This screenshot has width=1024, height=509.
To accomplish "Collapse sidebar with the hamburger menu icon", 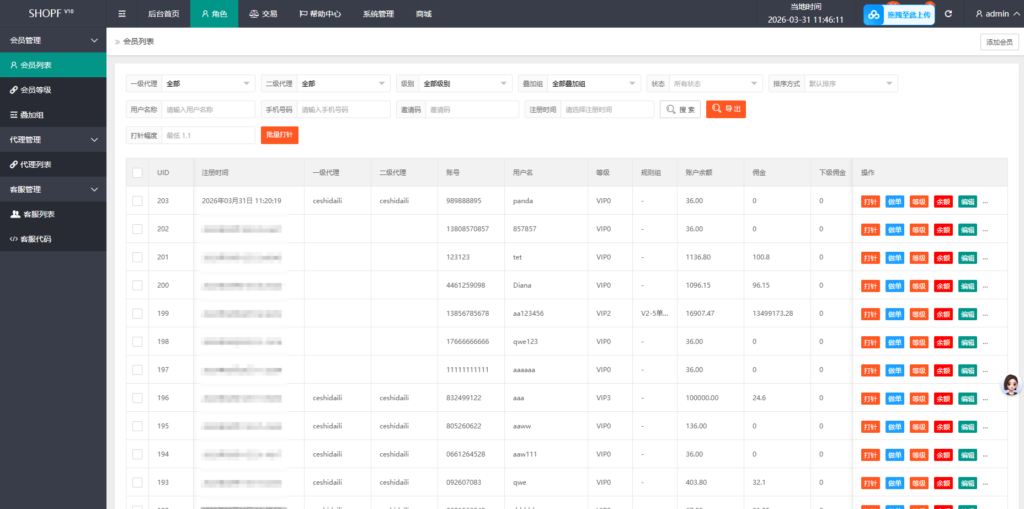I will point(122,14).
